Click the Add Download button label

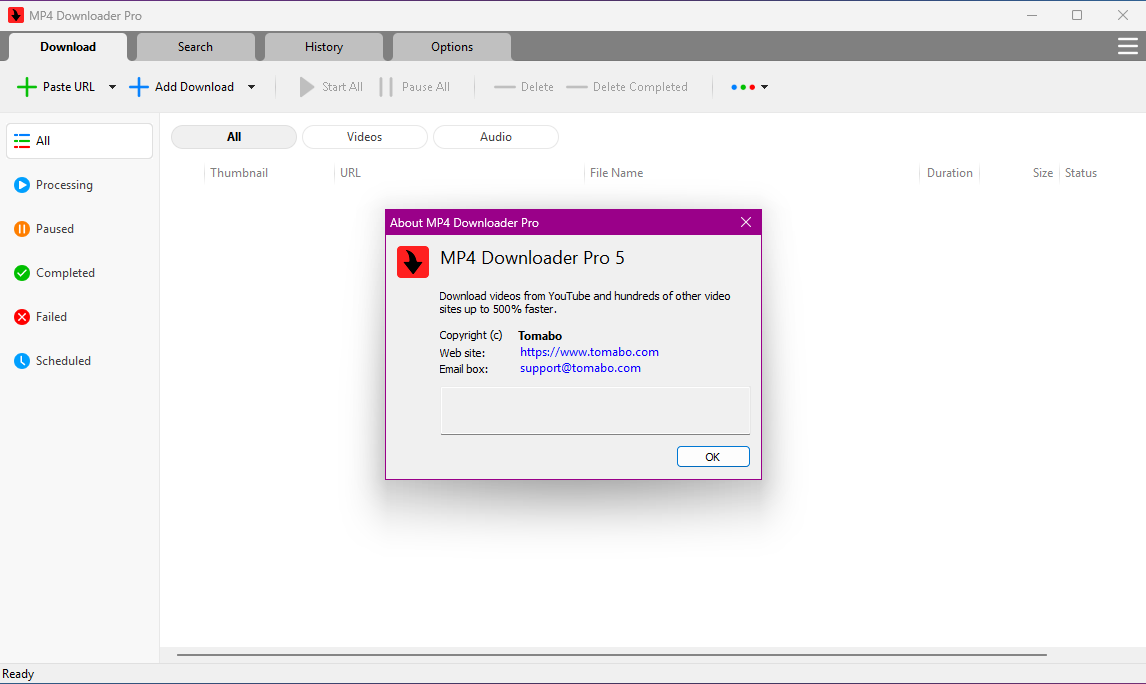pyautogui.click(x=194, y=86)
